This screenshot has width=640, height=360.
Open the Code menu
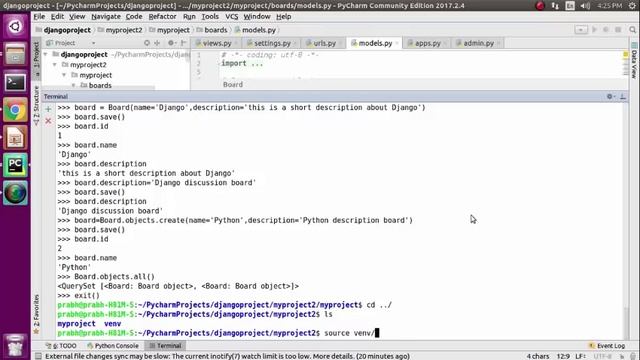tap(134, 17)
